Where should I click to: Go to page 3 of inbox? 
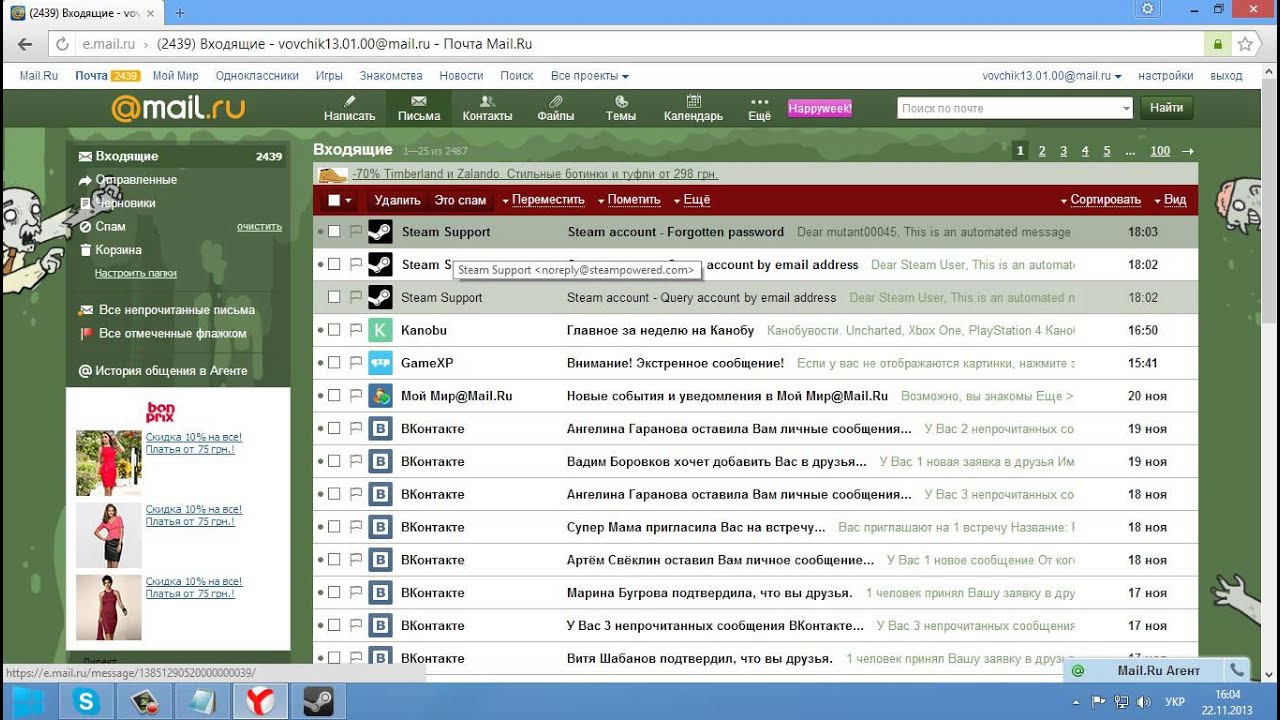[1063, 151]
